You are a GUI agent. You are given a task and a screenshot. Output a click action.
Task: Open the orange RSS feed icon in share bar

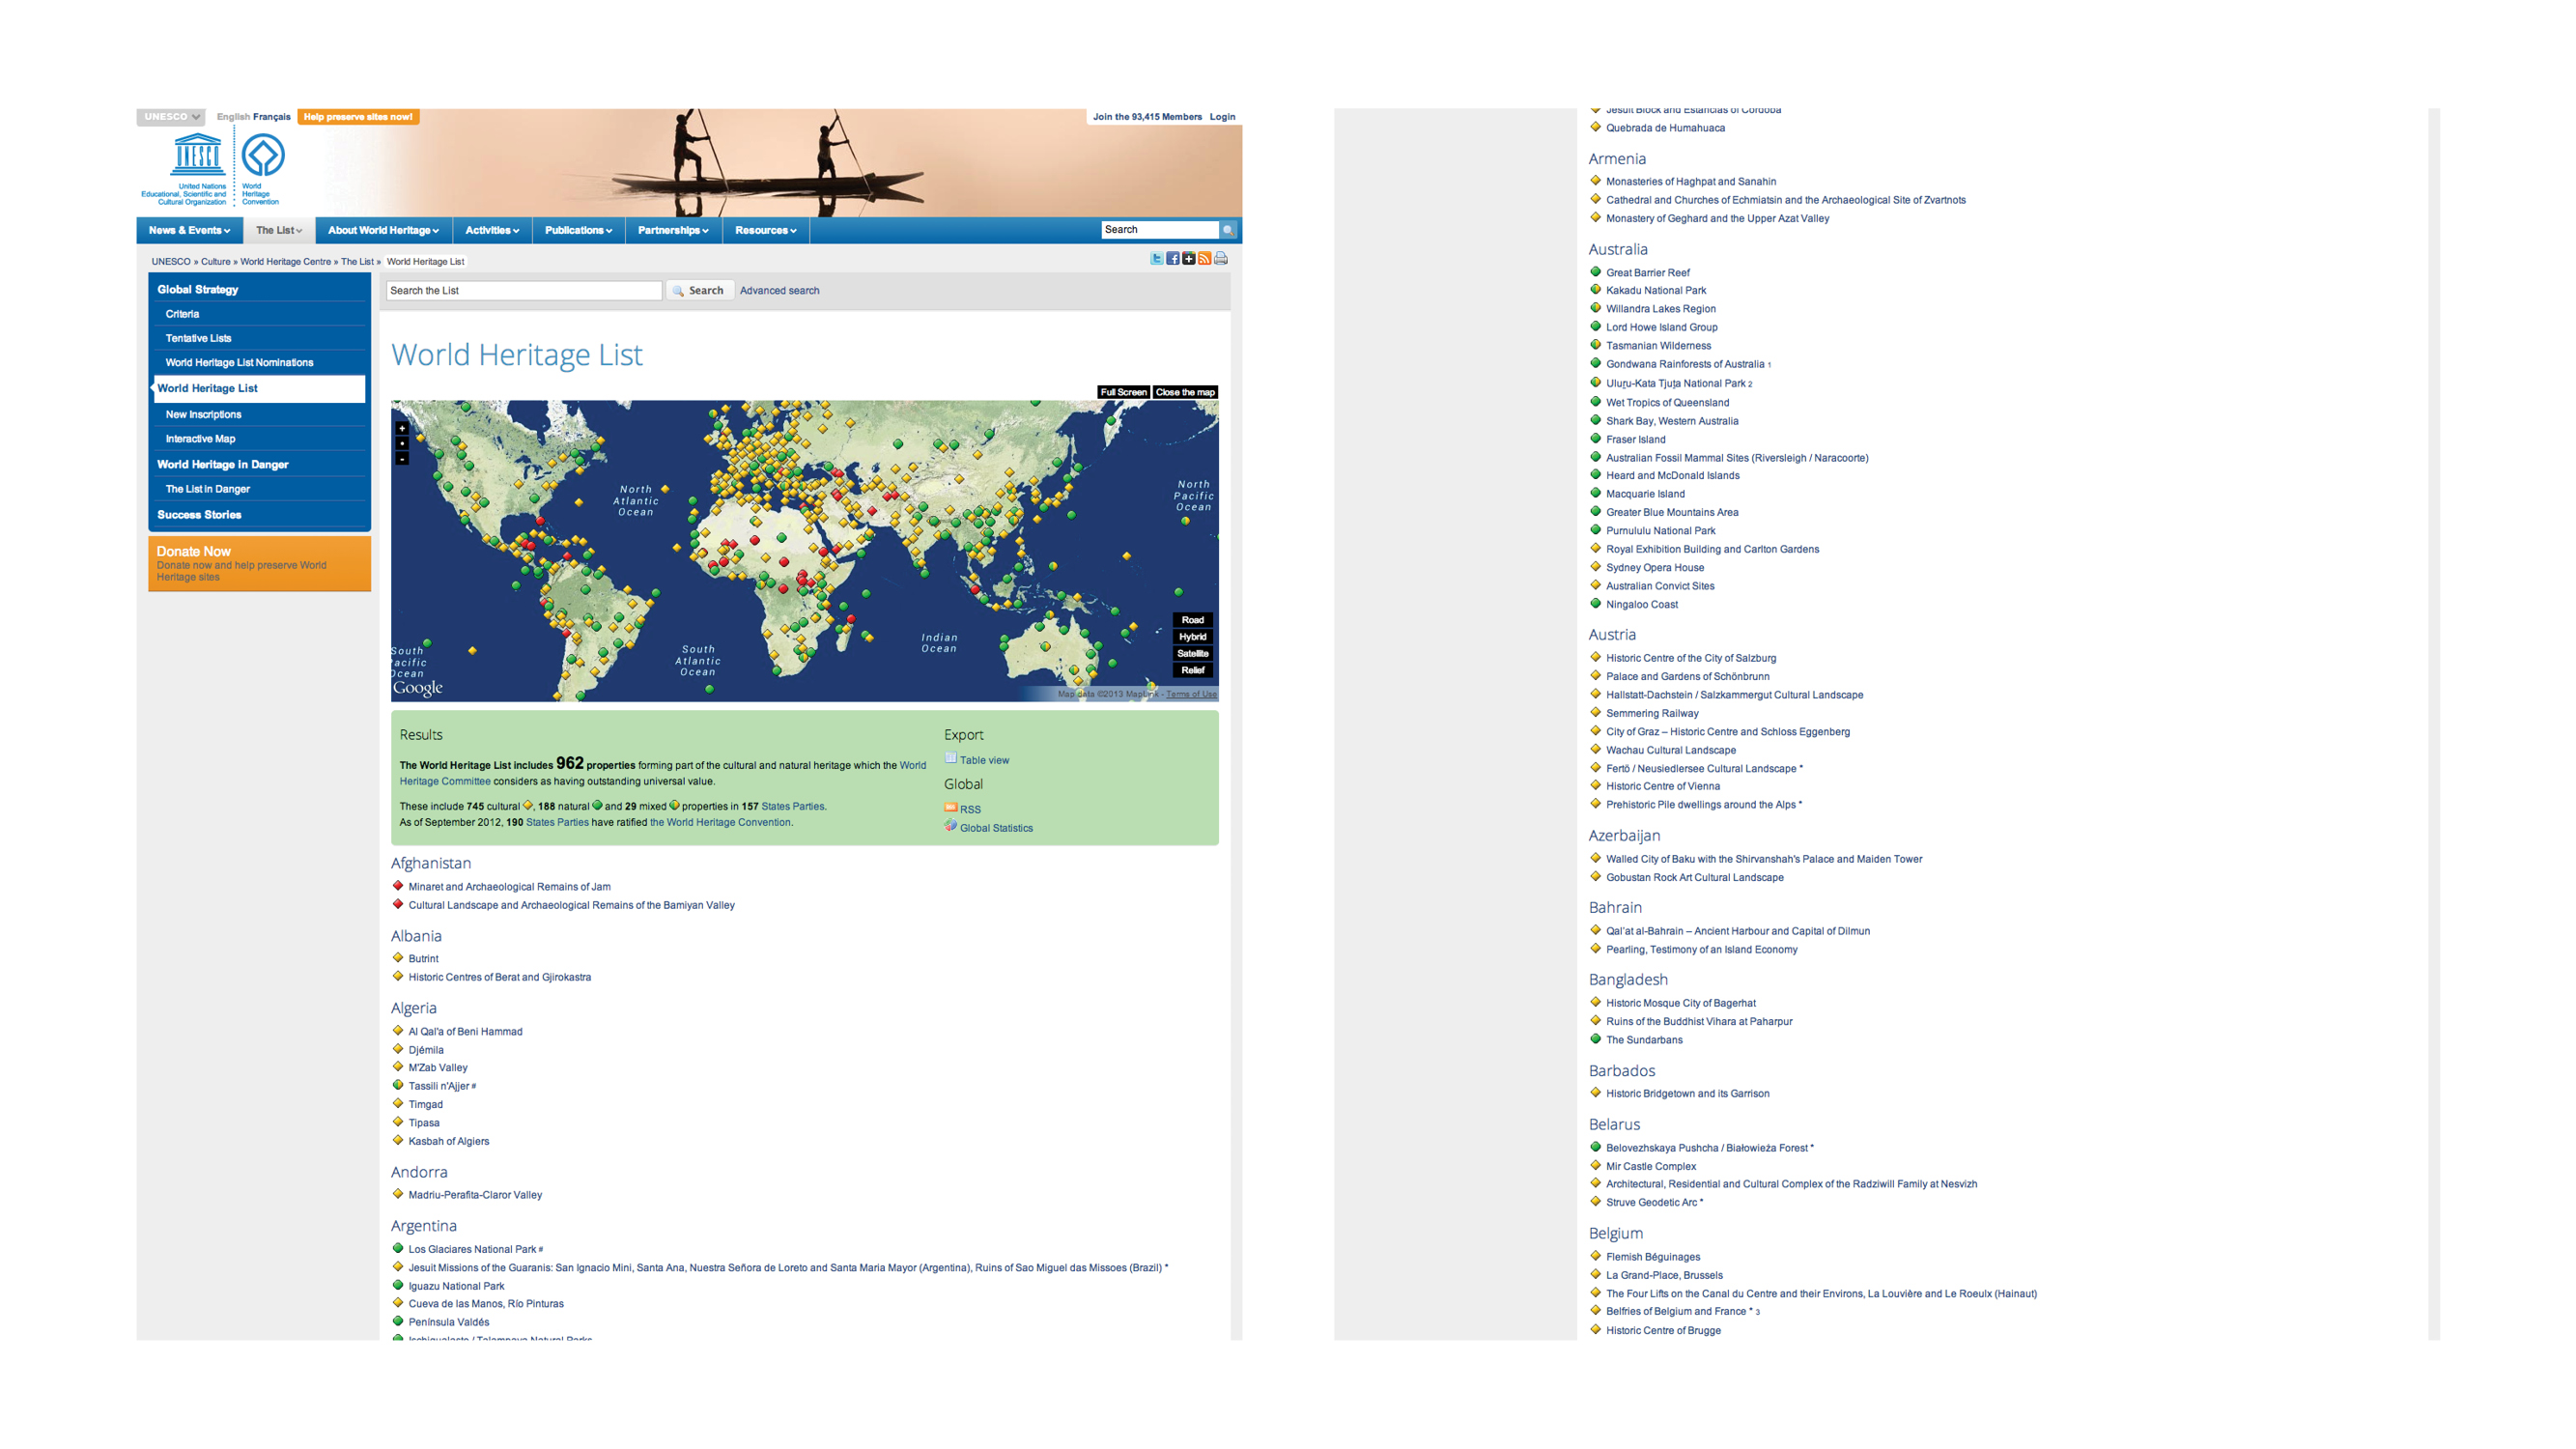click(1204, 259)
